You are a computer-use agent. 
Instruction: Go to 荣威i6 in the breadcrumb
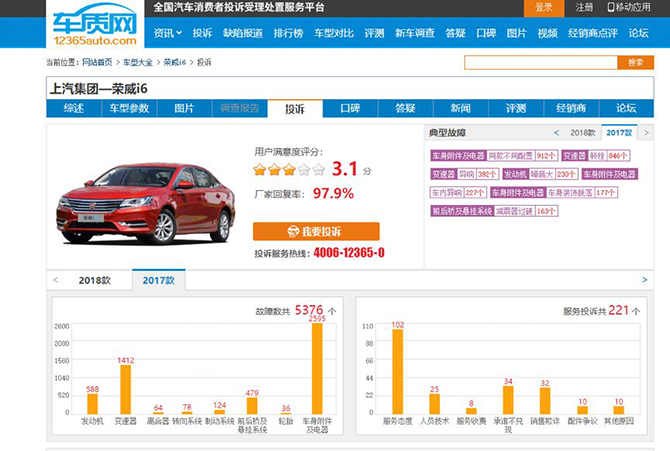(175, 62)
